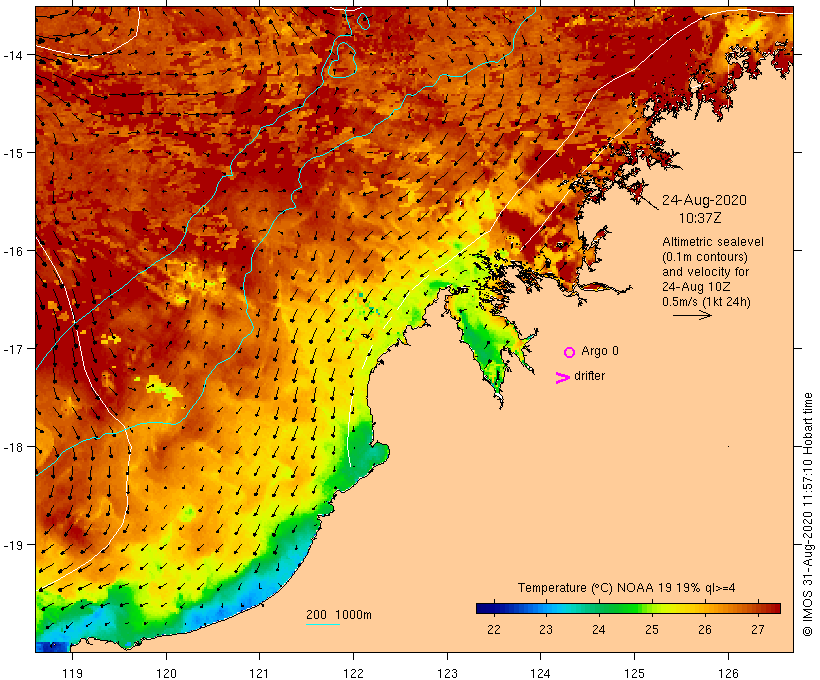Click the 'Altimetric sealevel' text line
Viewport: 820px width, 680px height.
(x=713, y=242)
